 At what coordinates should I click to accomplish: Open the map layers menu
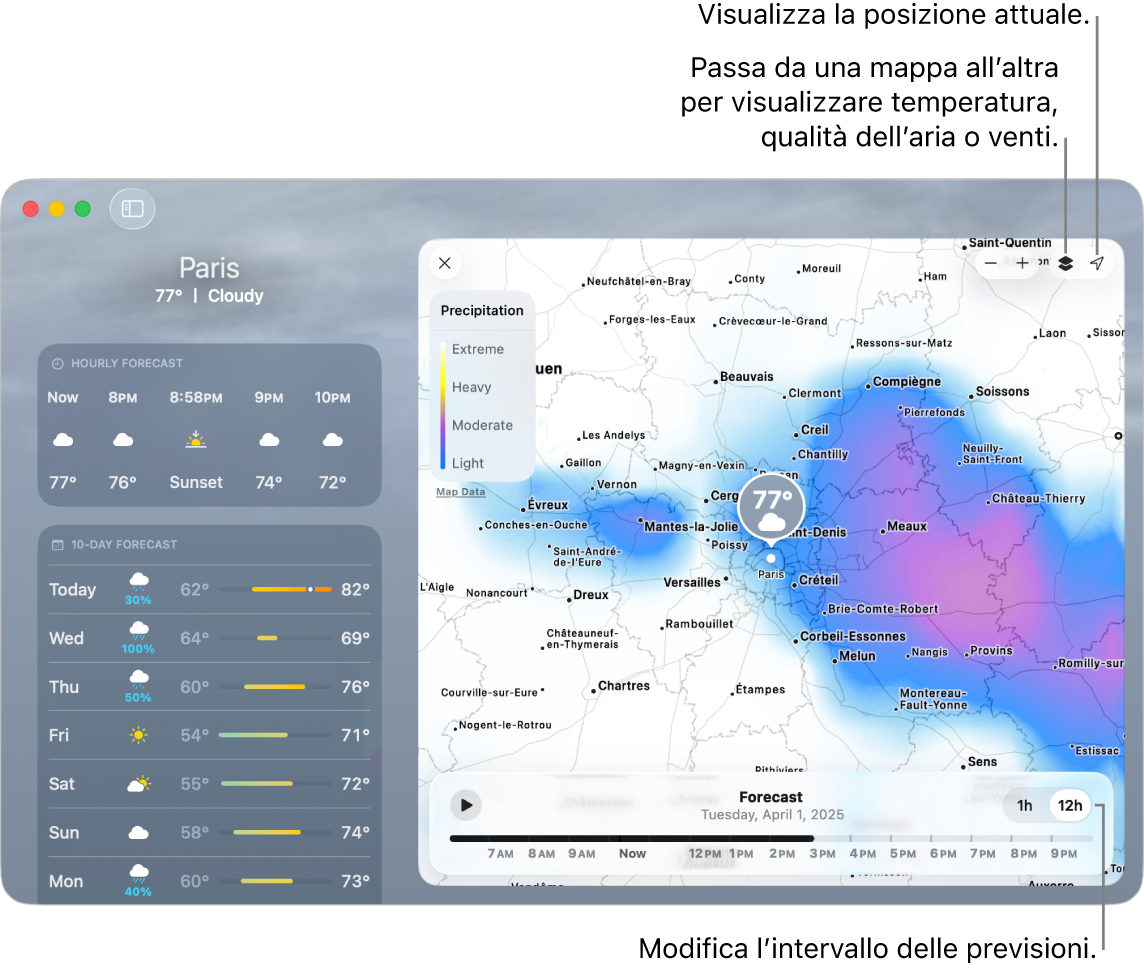coord(1065,264)
